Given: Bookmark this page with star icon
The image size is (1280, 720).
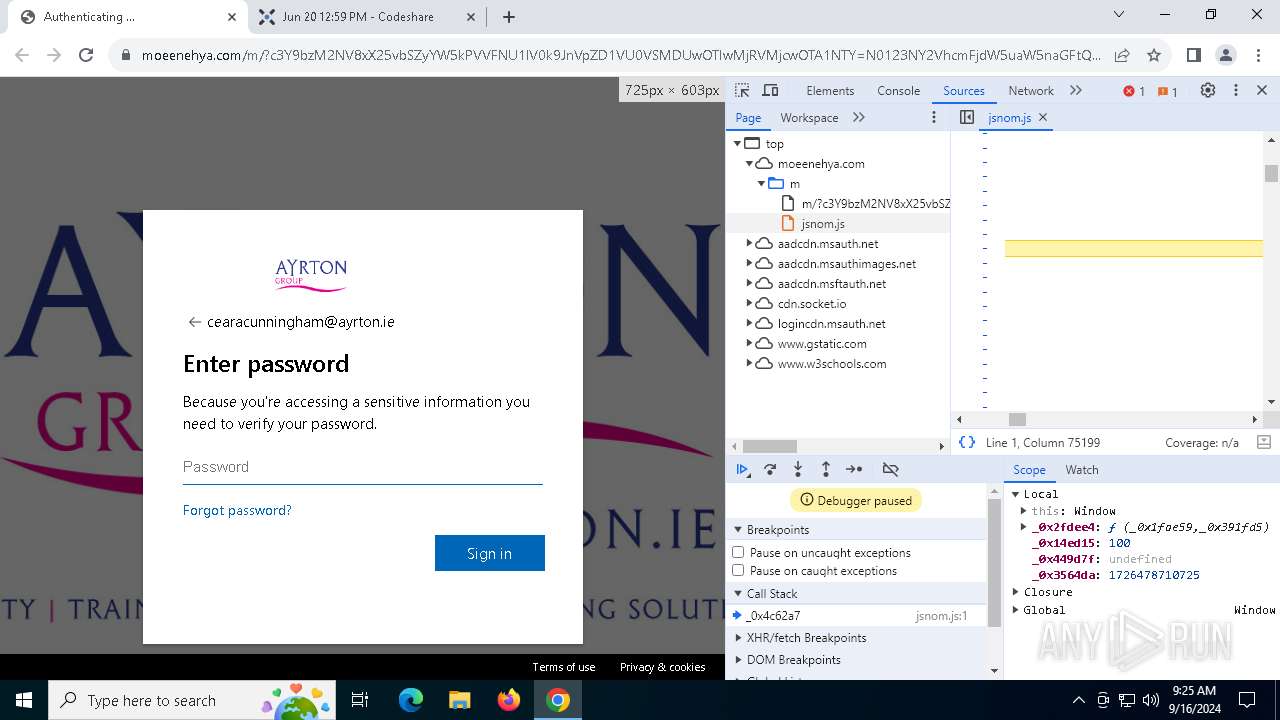Looking at the screenshot, I should [x=1154, y=55].
